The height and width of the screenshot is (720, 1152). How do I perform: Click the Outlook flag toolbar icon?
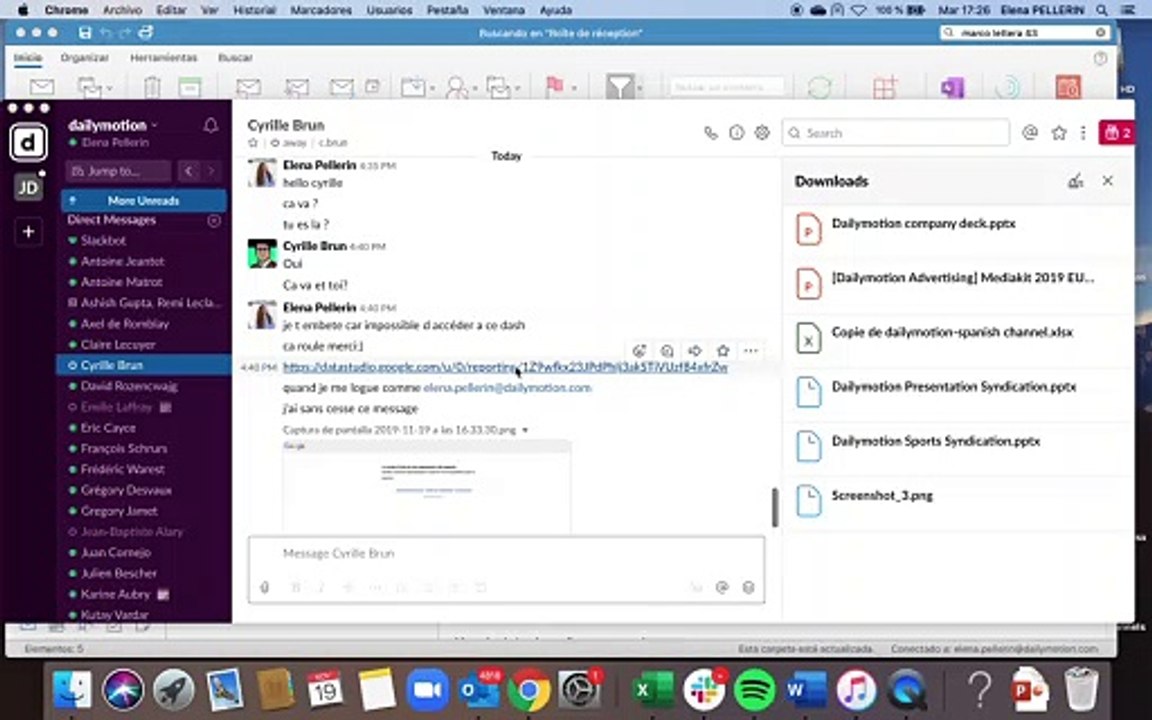(x=555, y=87)
